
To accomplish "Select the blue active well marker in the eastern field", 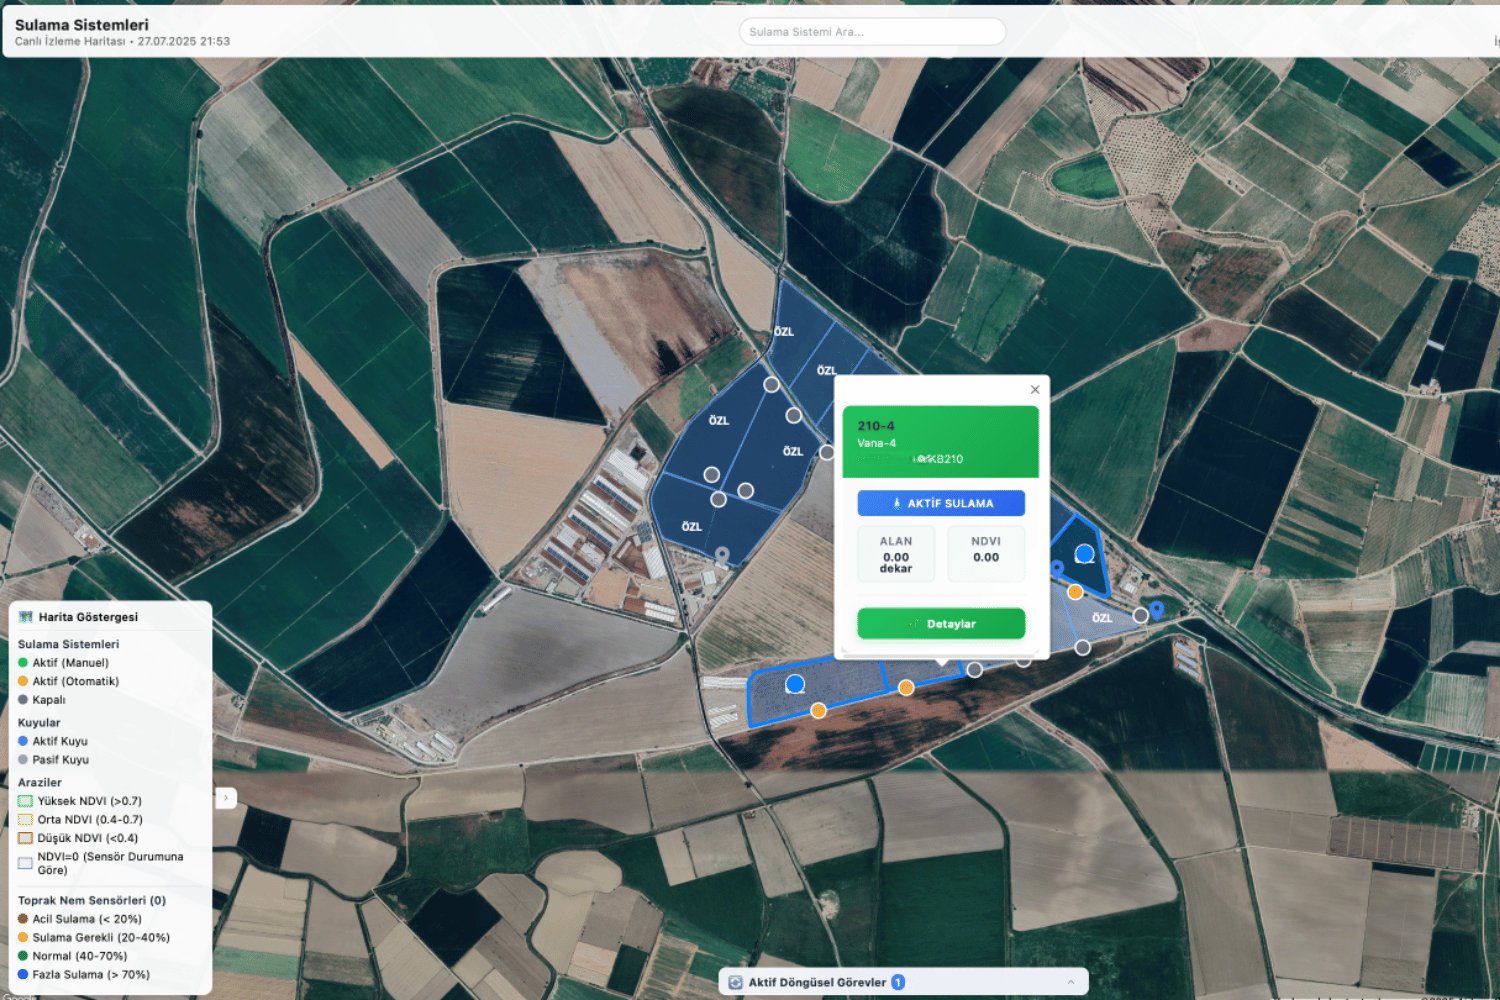I will click(1084, 553).
